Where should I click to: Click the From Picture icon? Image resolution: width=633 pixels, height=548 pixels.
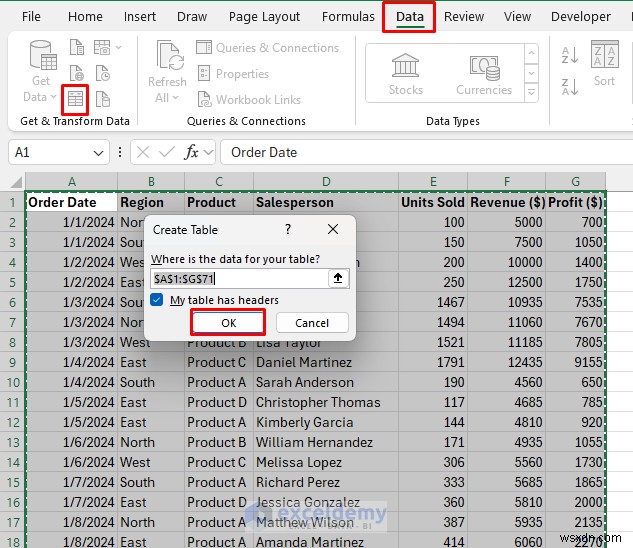point(102,47)
